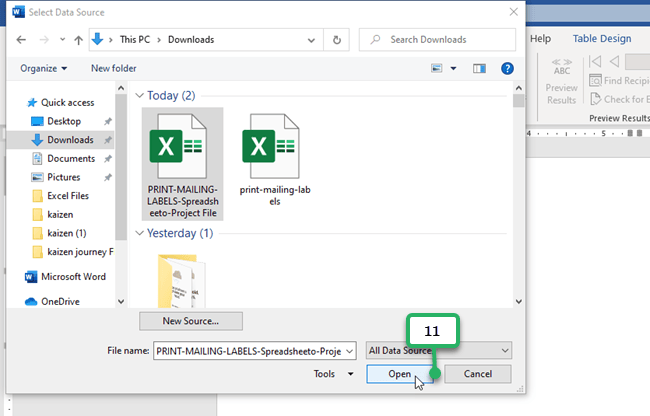Open the kaizen journey folder in sidebar
650x416 pixels.
tap(73, 252)
